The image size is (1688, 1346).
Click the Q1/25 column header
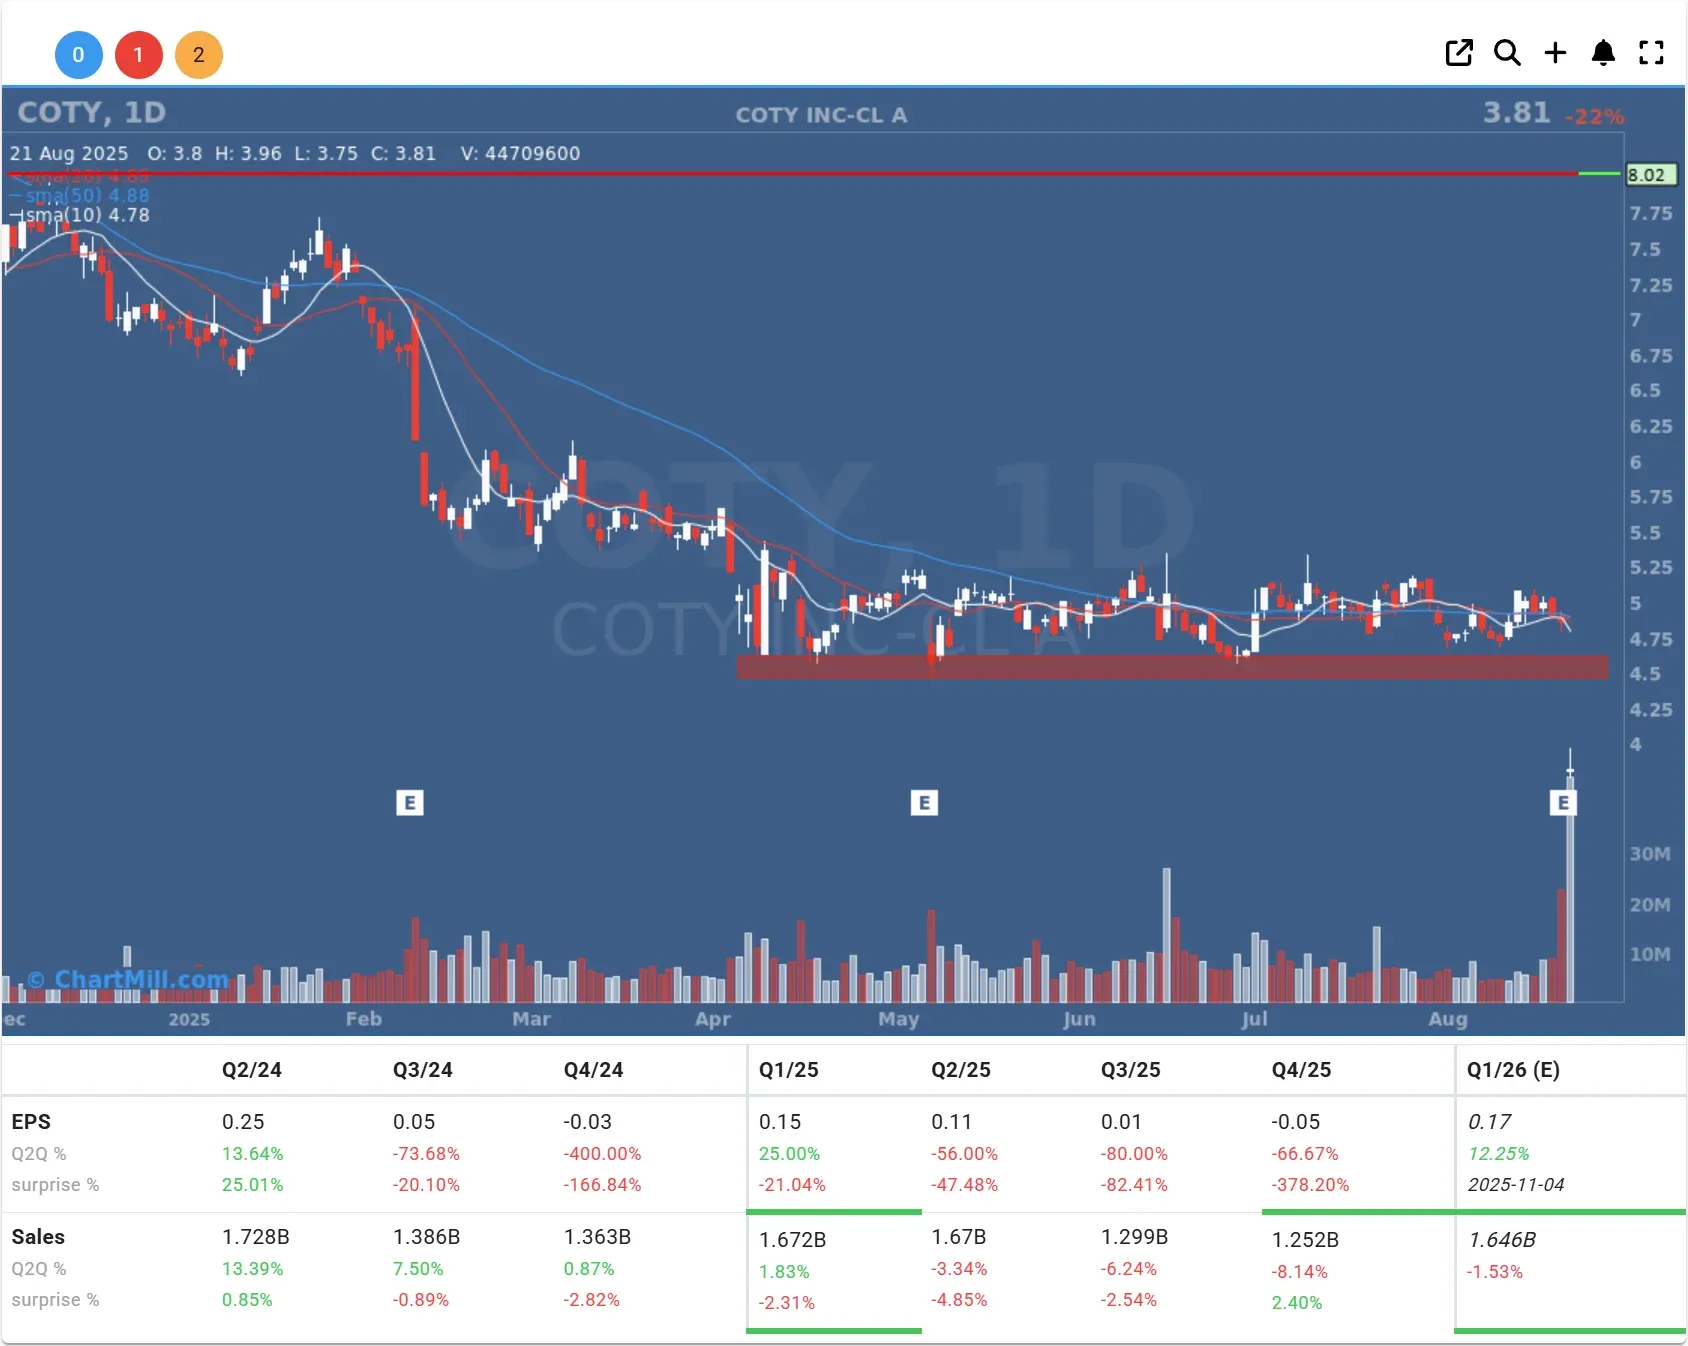789,1070
